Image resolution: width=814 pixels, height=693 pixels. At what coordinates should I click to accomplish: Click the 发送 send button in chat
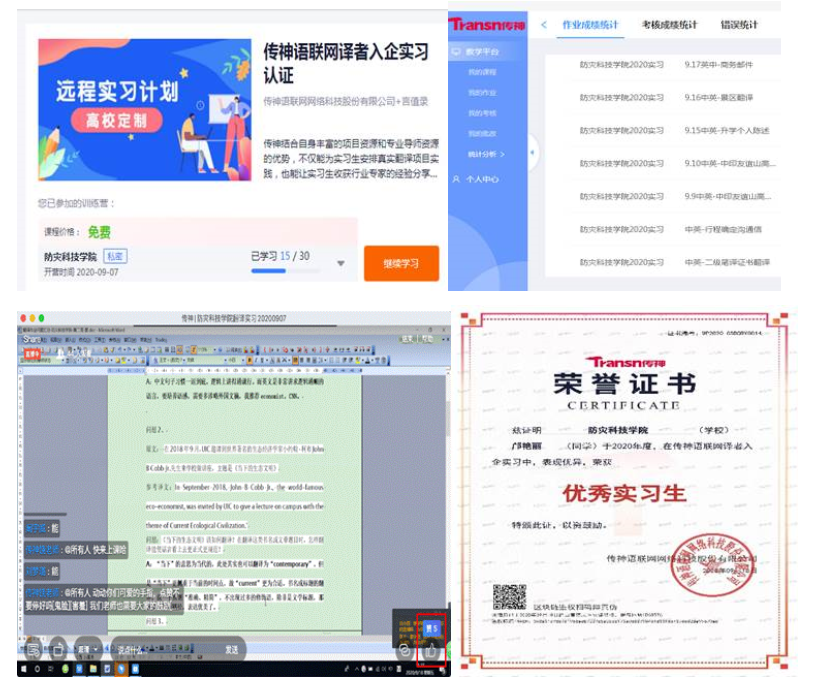coord(231,650)
